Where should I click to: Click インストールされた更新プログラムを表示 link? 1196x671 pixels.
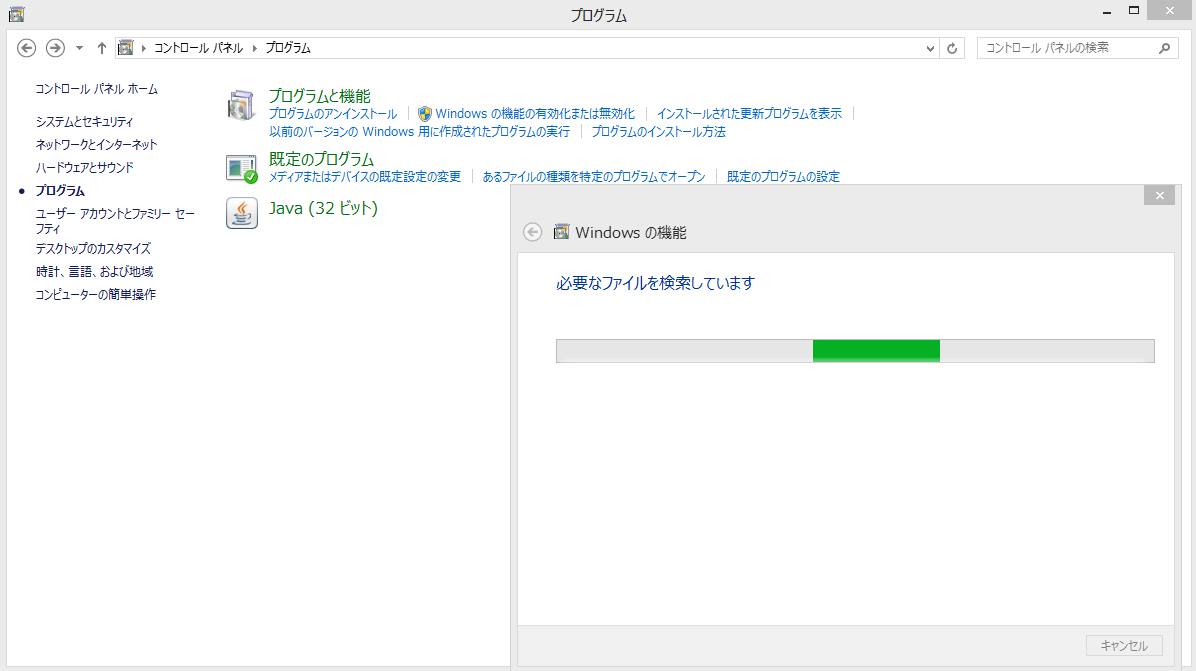pos(749,114)
